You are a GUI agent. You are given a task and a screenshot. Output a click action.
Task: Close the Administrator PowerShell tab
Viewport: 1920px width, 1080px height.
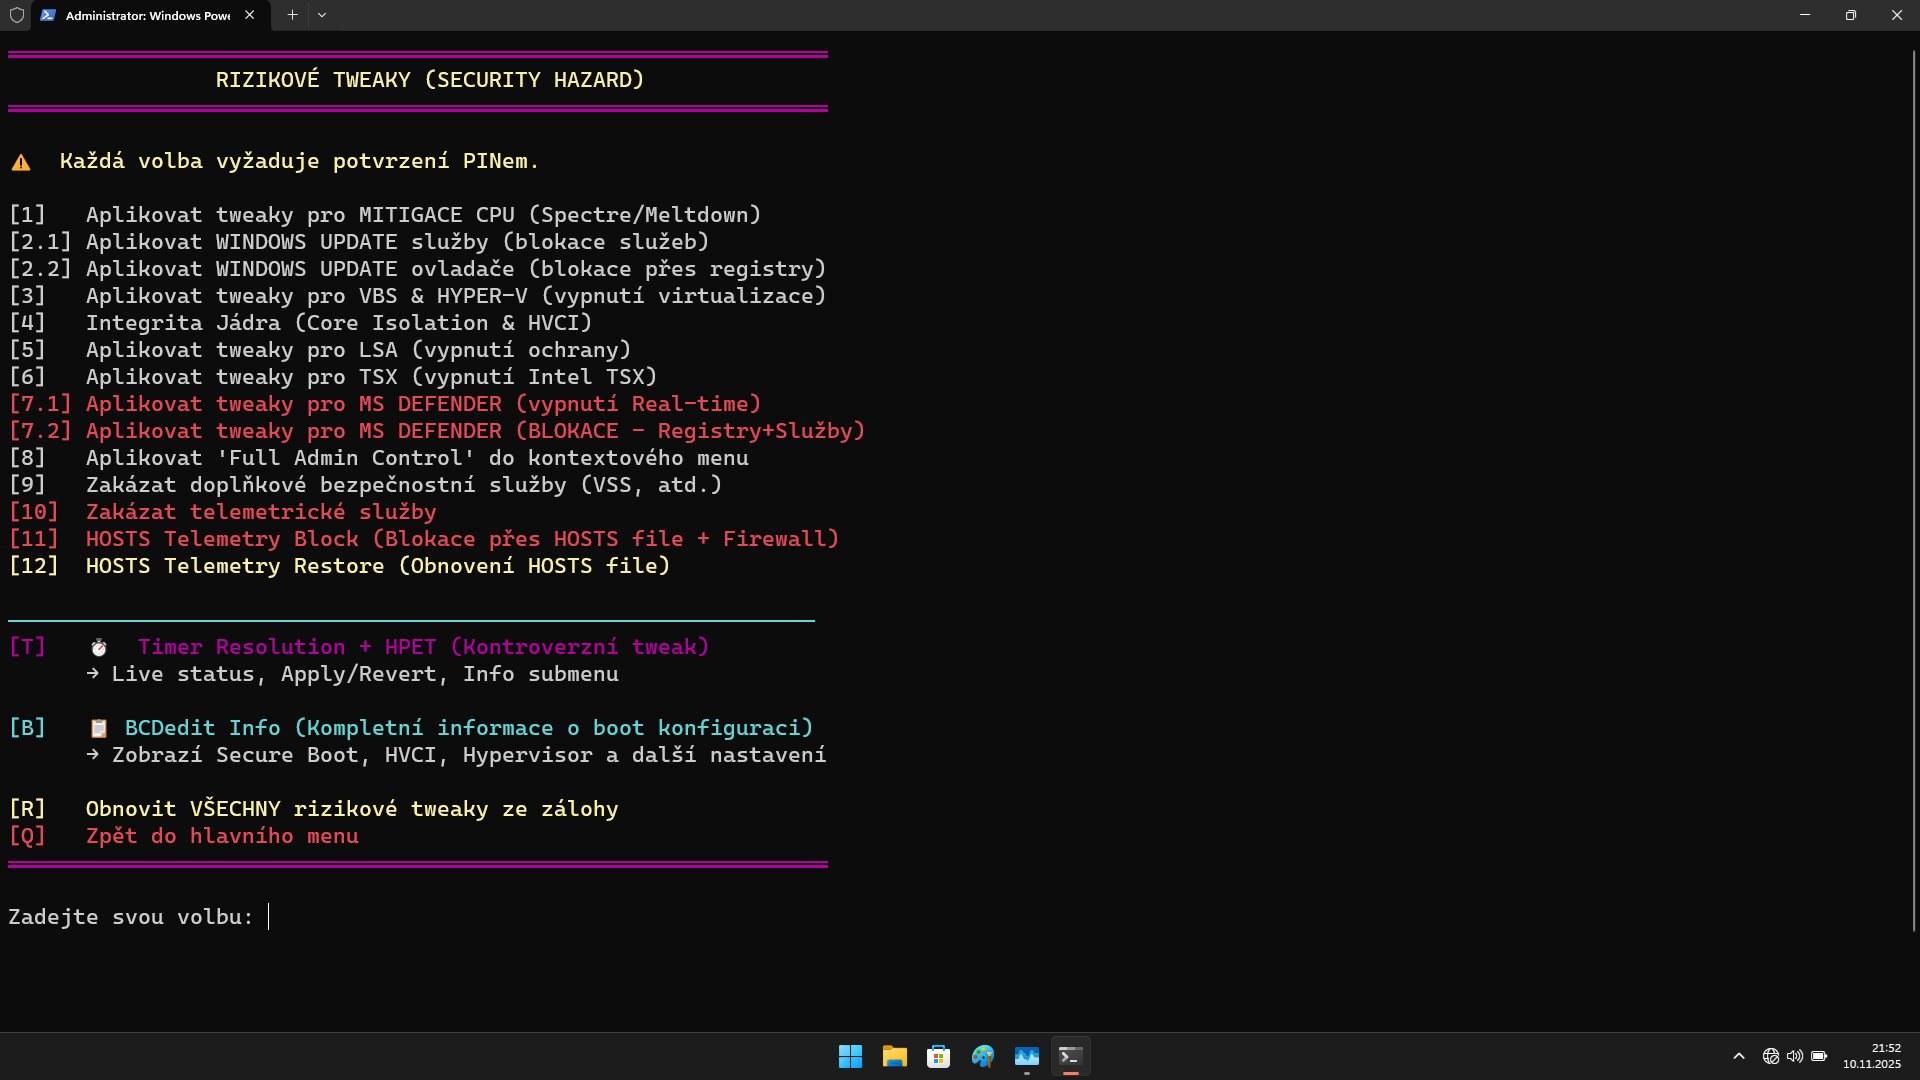(249, 15)
